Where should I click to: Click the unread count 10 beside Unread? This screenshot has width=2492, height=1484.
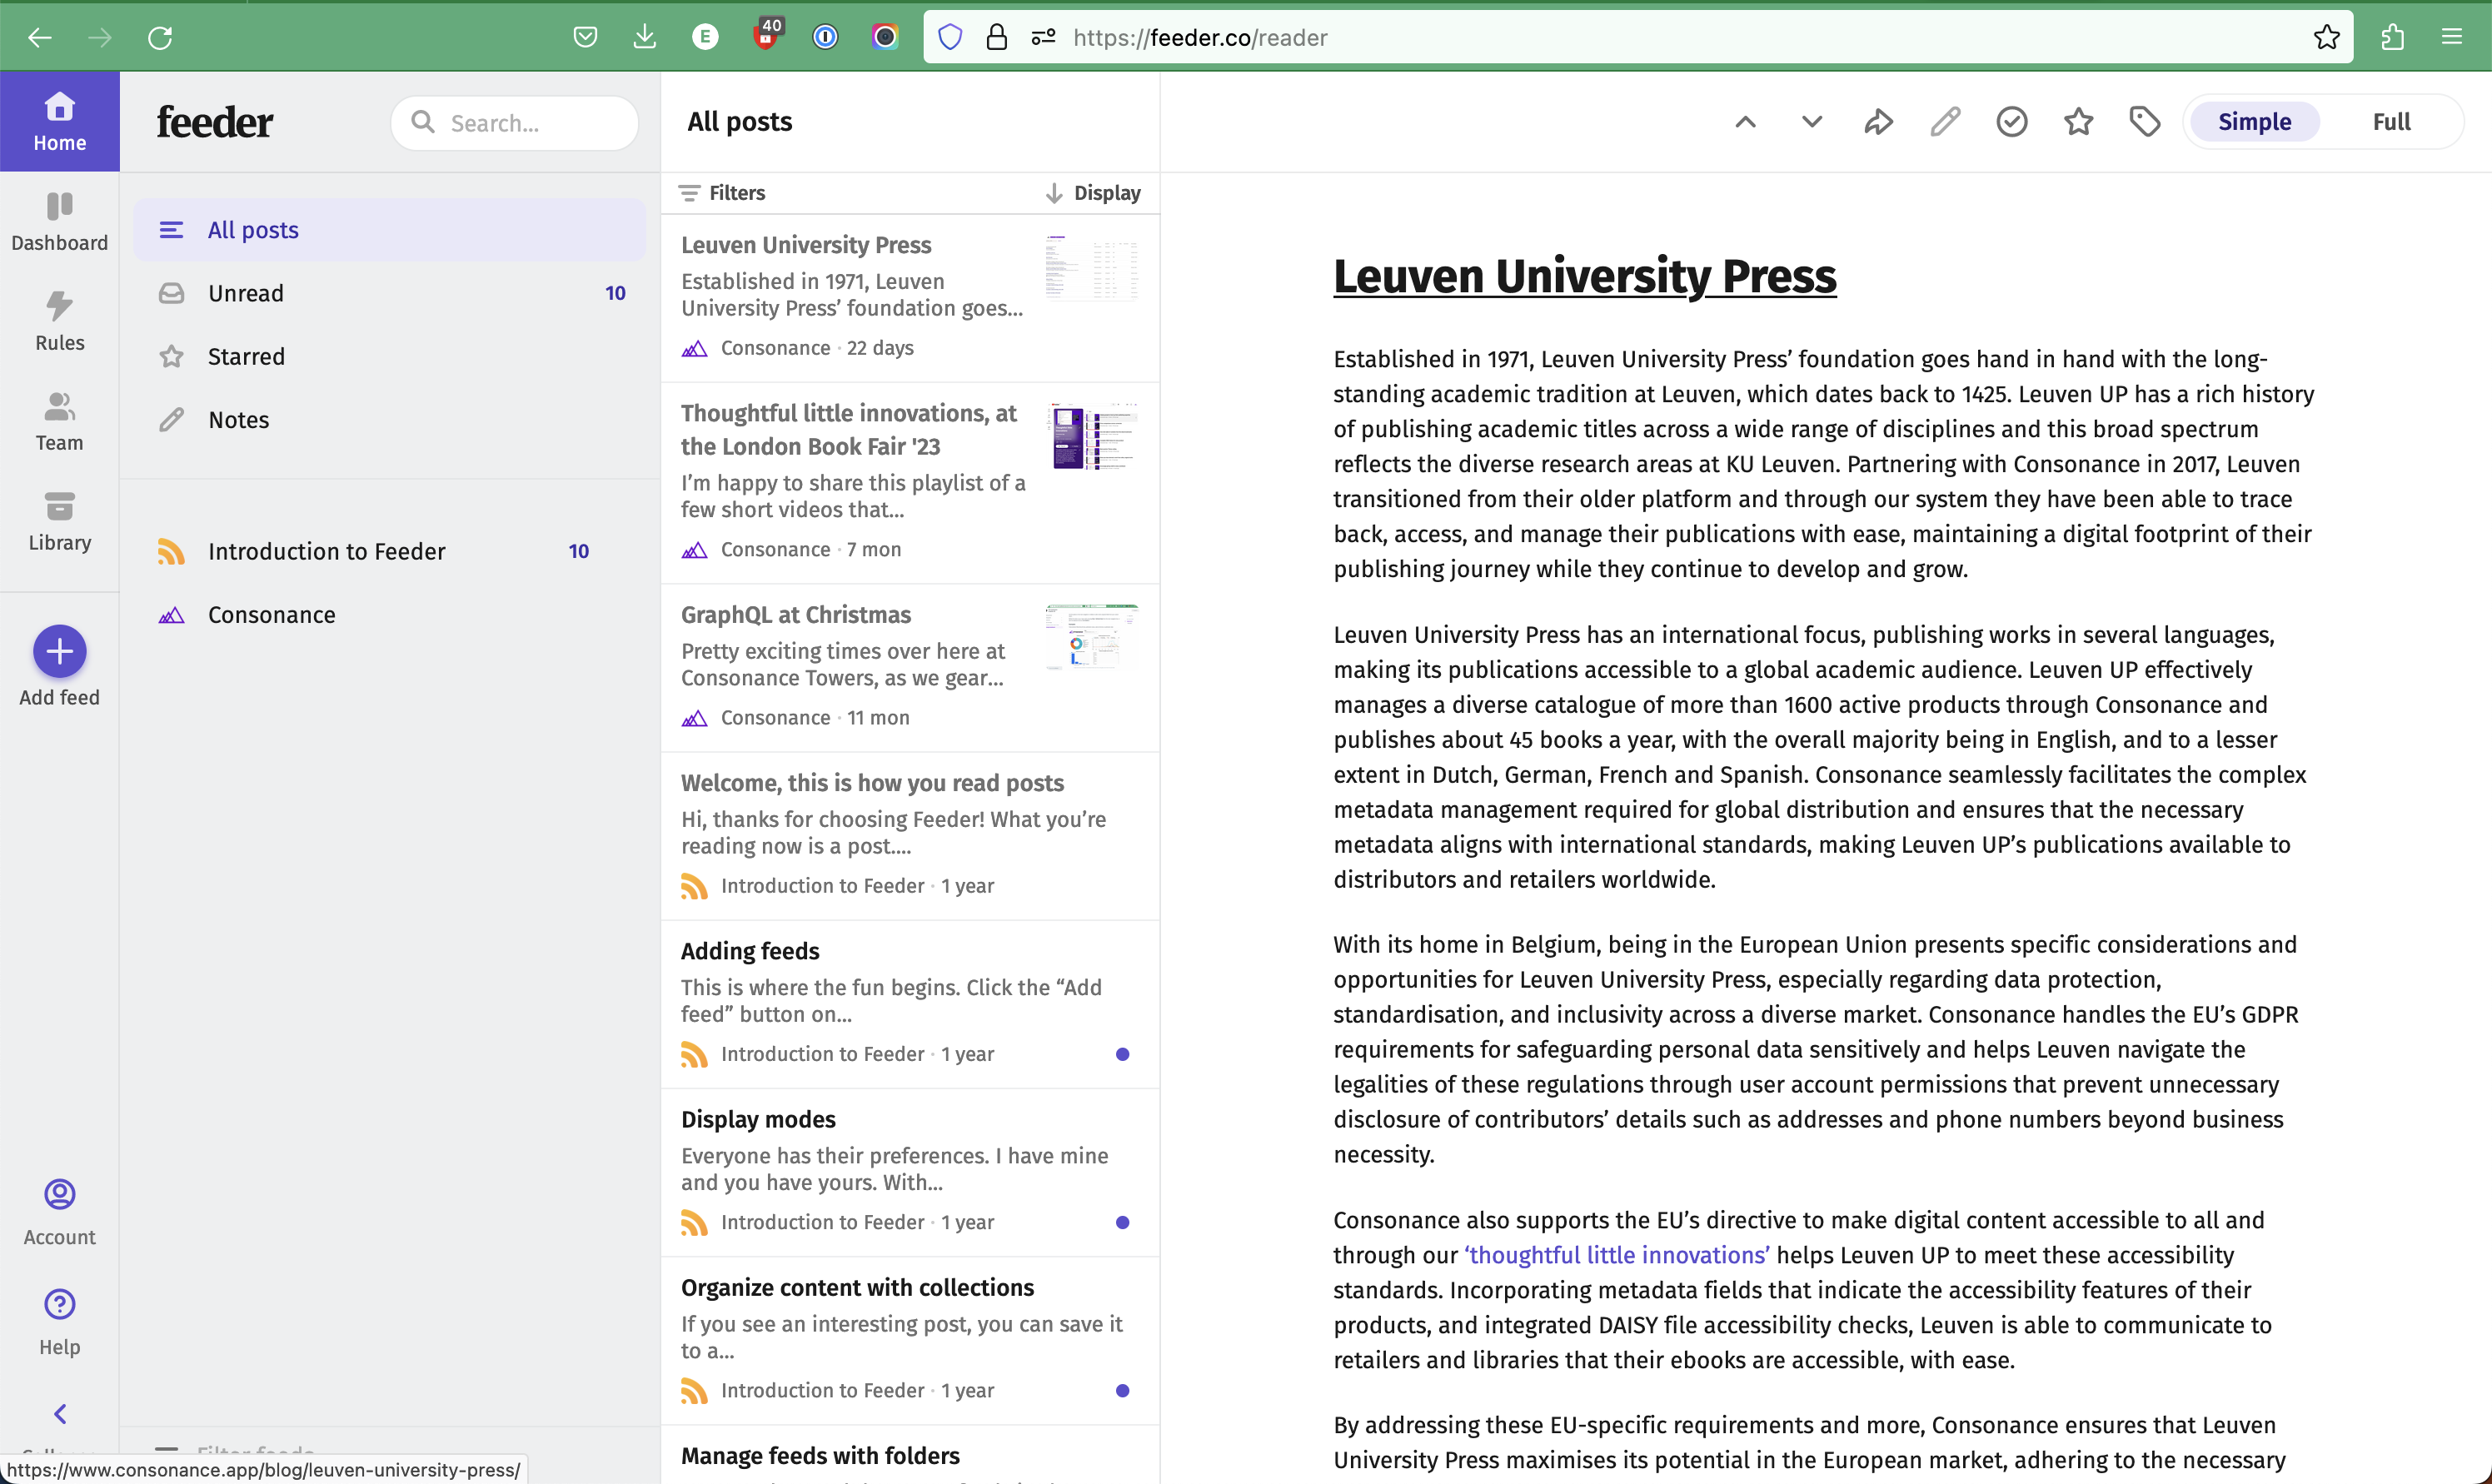pyautogui.click(x=615, y=293)
